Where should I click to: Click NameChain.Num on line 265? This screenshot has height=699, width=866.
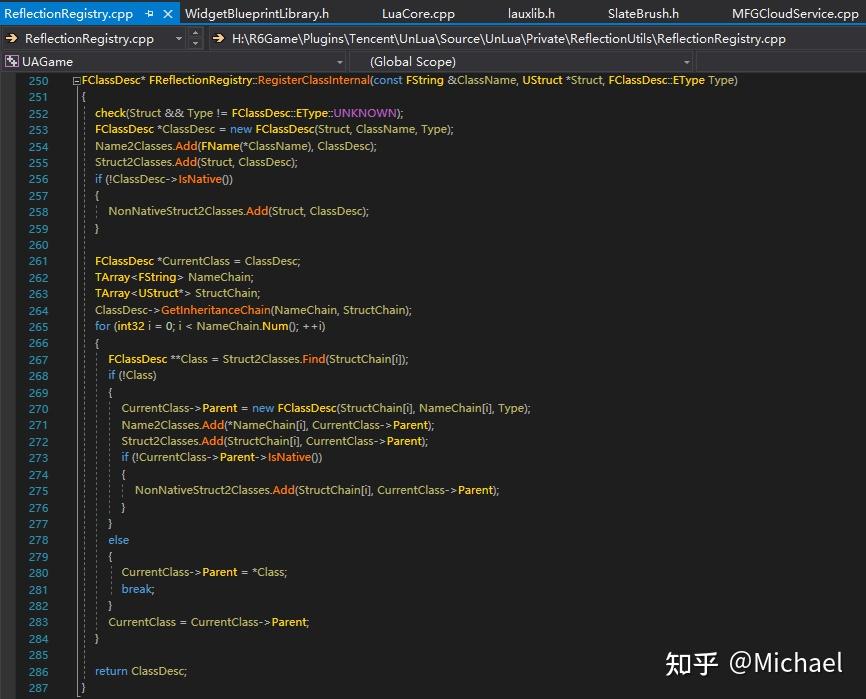(242, 326)
